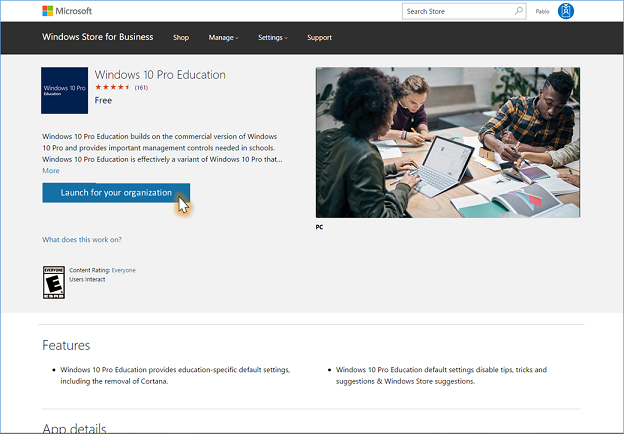Image resolution: width=624 pixels, height=434 pixels.
Task: Go to Windows Store for Business home
Action: pos(98,37)
